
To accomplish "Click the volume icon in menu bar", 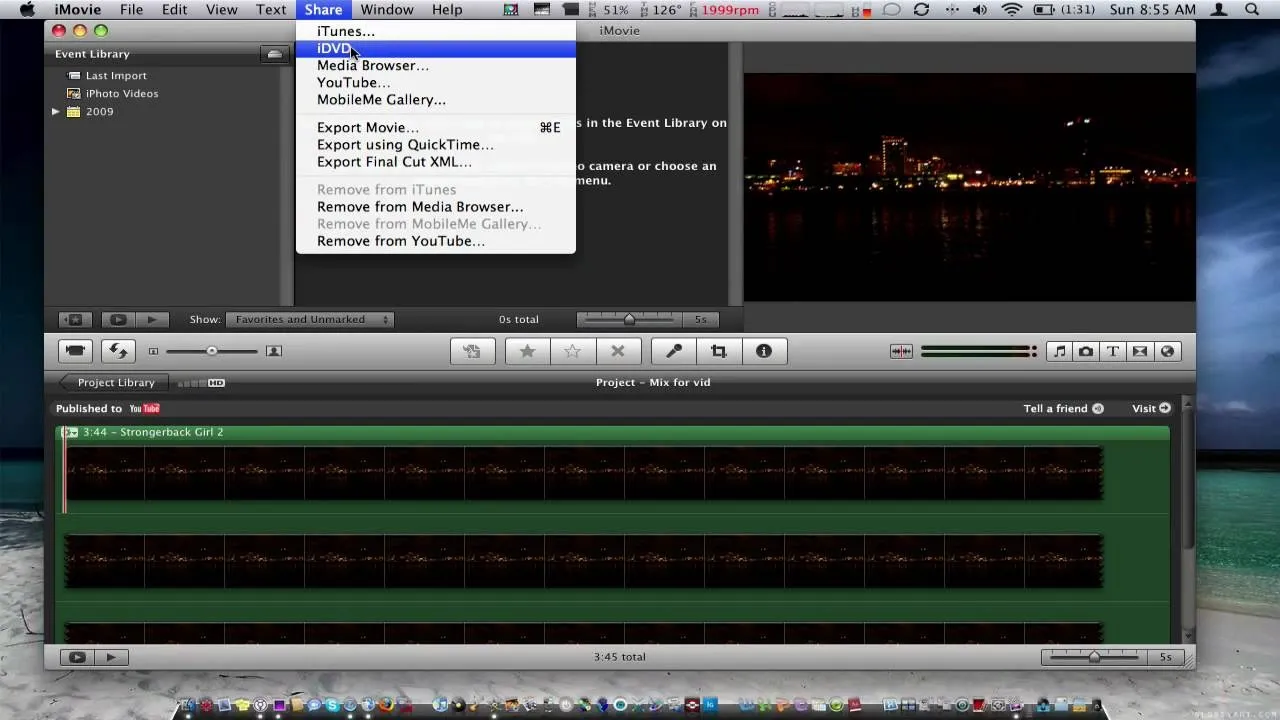I will [979, 10].
